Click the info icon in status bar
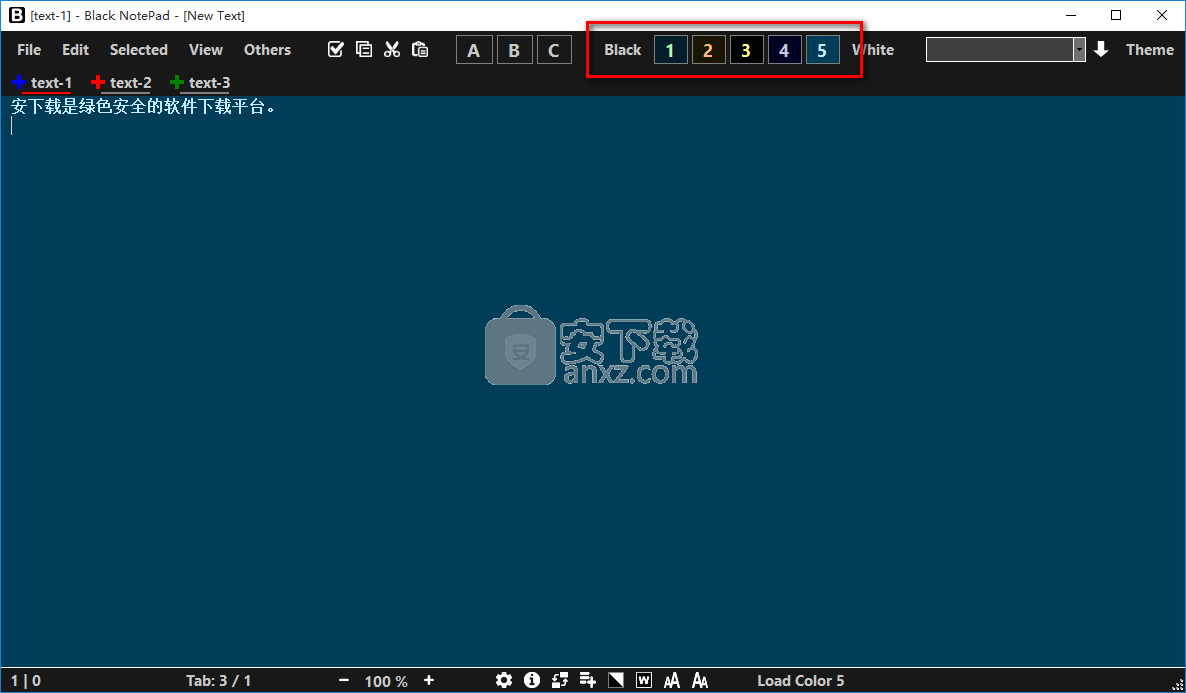Screen dimensions: 1186x693 coord(532,680)
